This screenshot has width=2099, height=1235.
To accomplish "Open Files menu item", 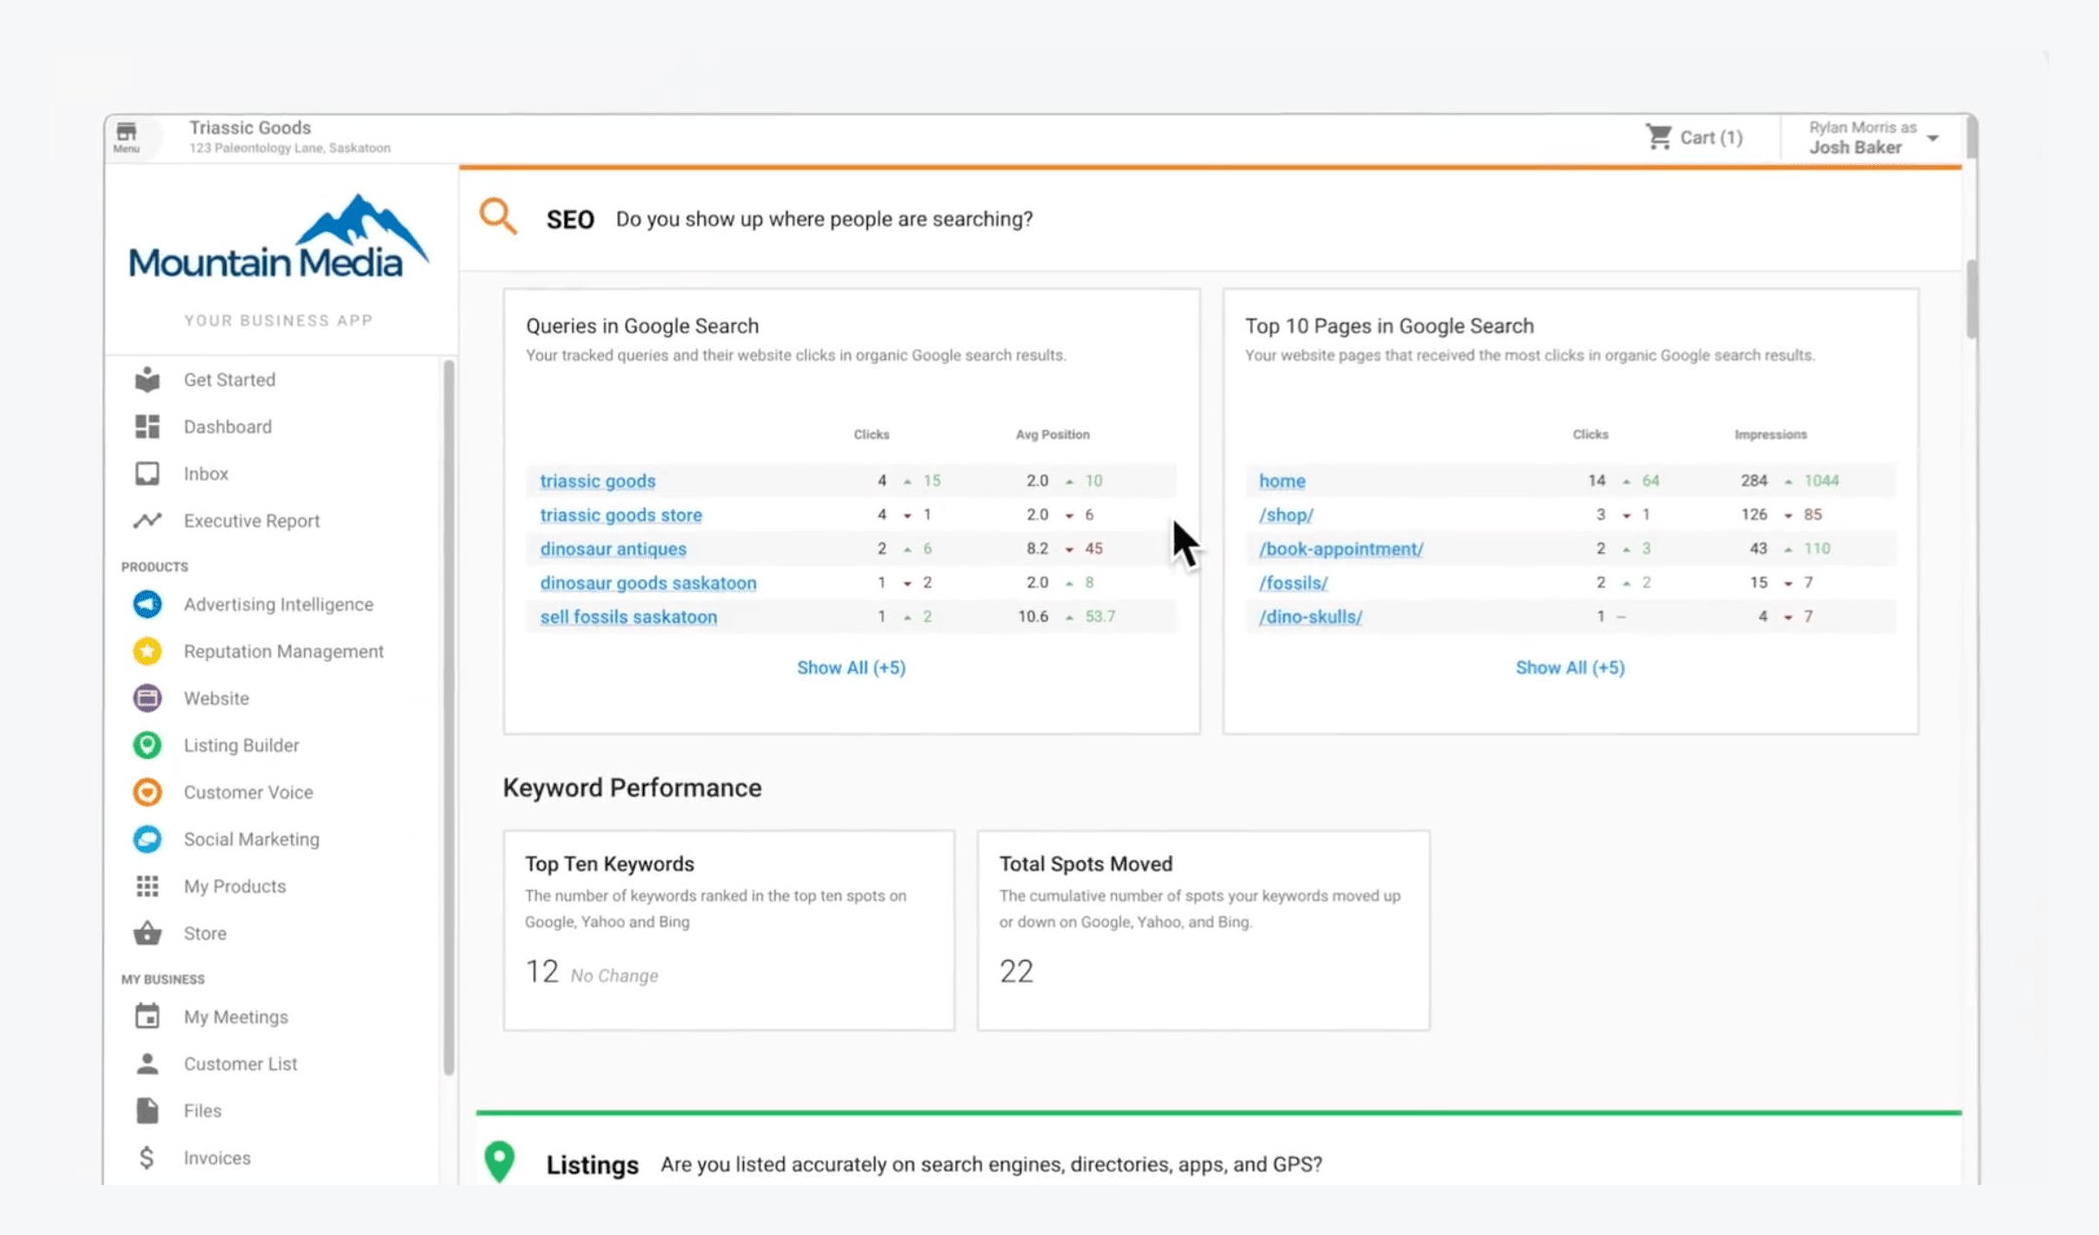I will coord(202,1110).
